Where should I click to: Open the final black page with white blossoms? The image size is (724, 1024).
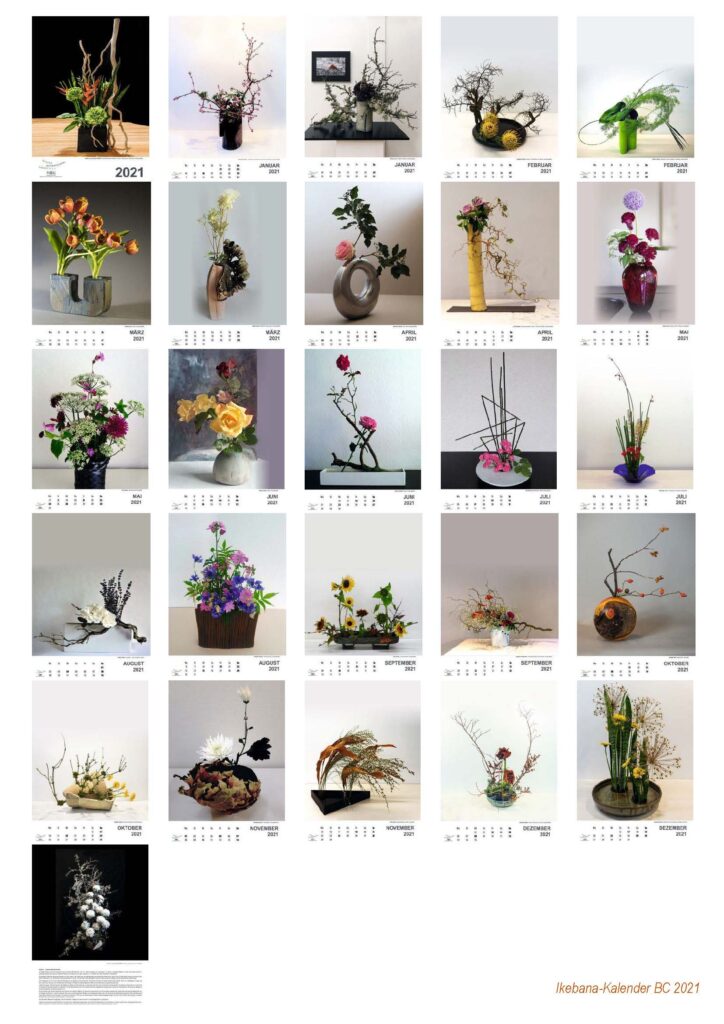click(90, 925)
